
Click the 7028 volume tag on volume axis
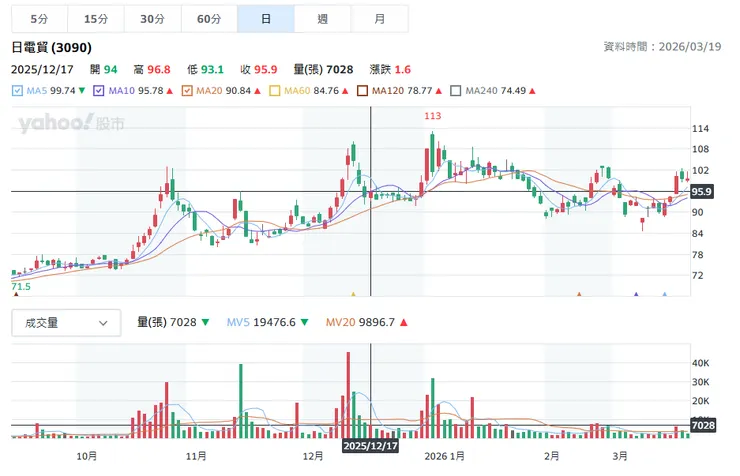[x=703, y=425]
